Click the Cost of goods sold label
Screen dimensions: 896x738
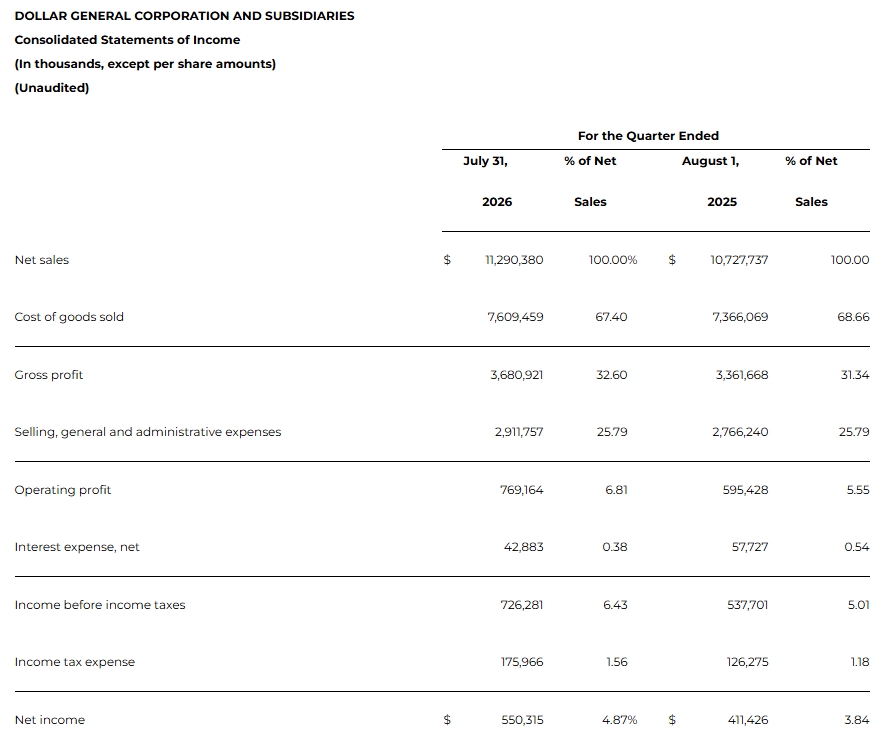pyautogui.click(x=69, y=317)
